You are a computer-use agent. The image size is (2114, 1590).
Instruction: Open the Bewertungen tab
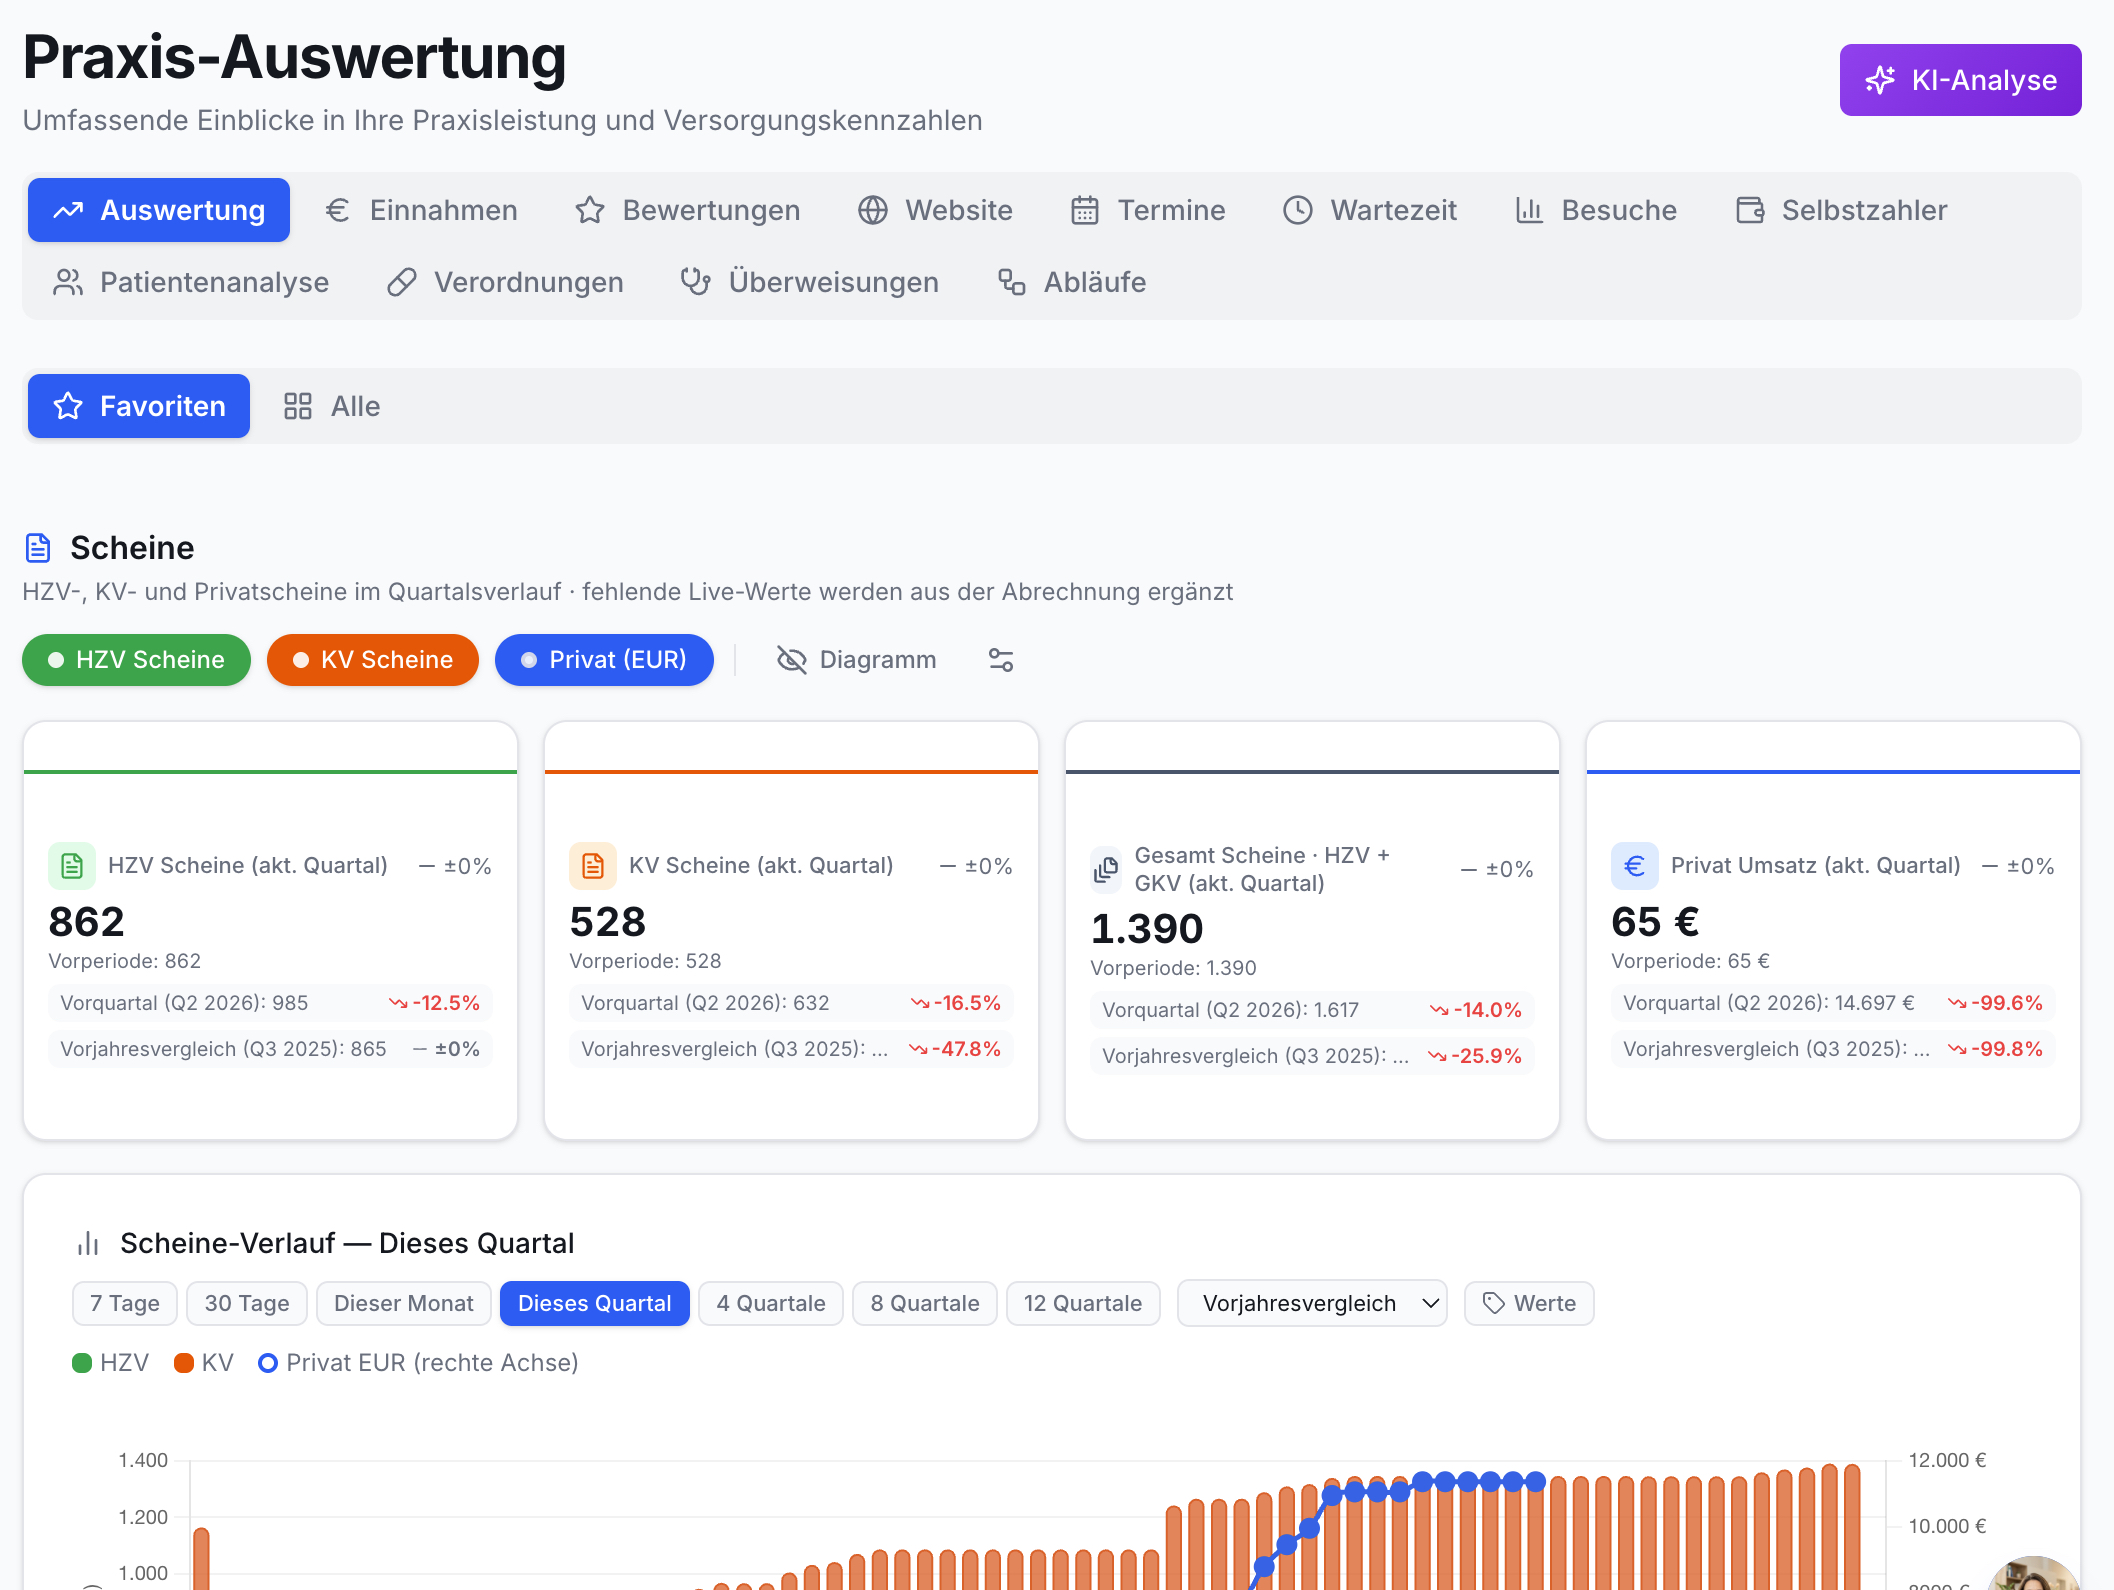687,210
